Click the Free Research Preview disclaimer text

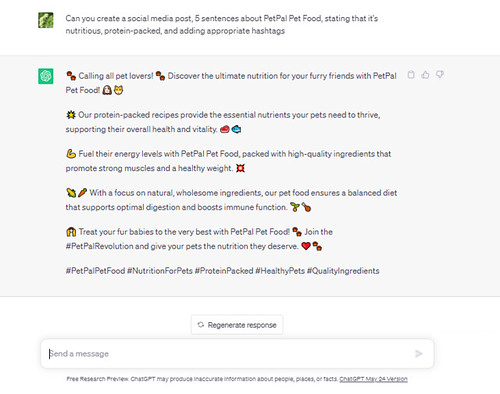point(202,379)
